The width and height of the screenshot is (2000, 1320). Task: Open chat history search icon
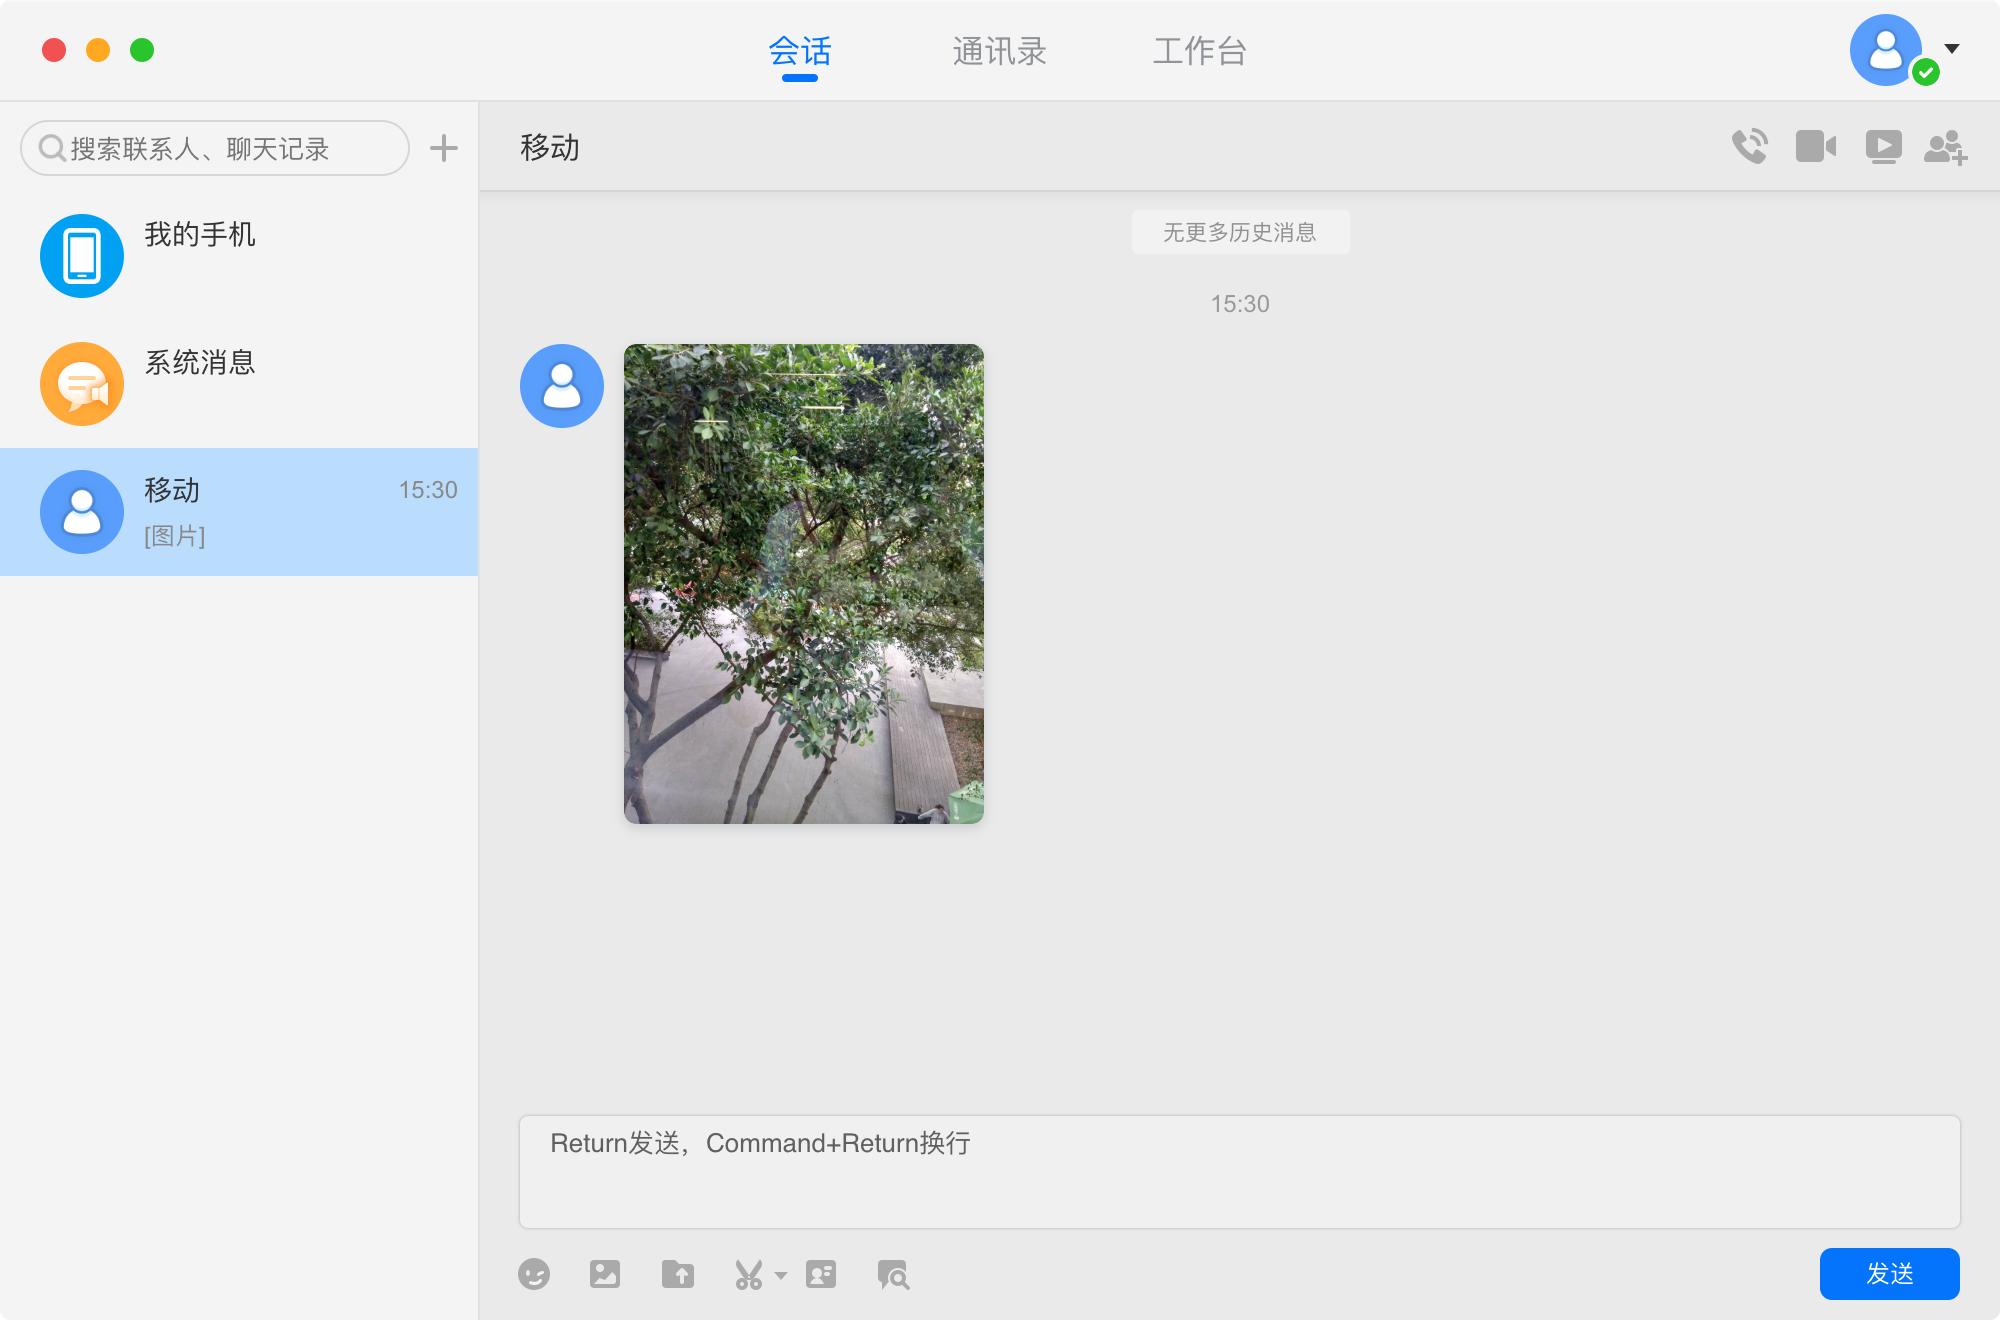(x=893, y=1275)
